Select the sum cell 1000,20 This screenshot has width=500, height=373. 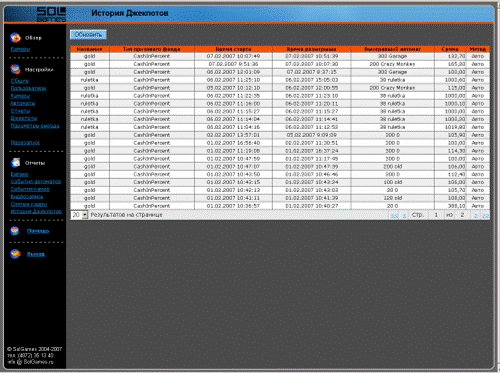pyautogui.click(x=450, y=119)
